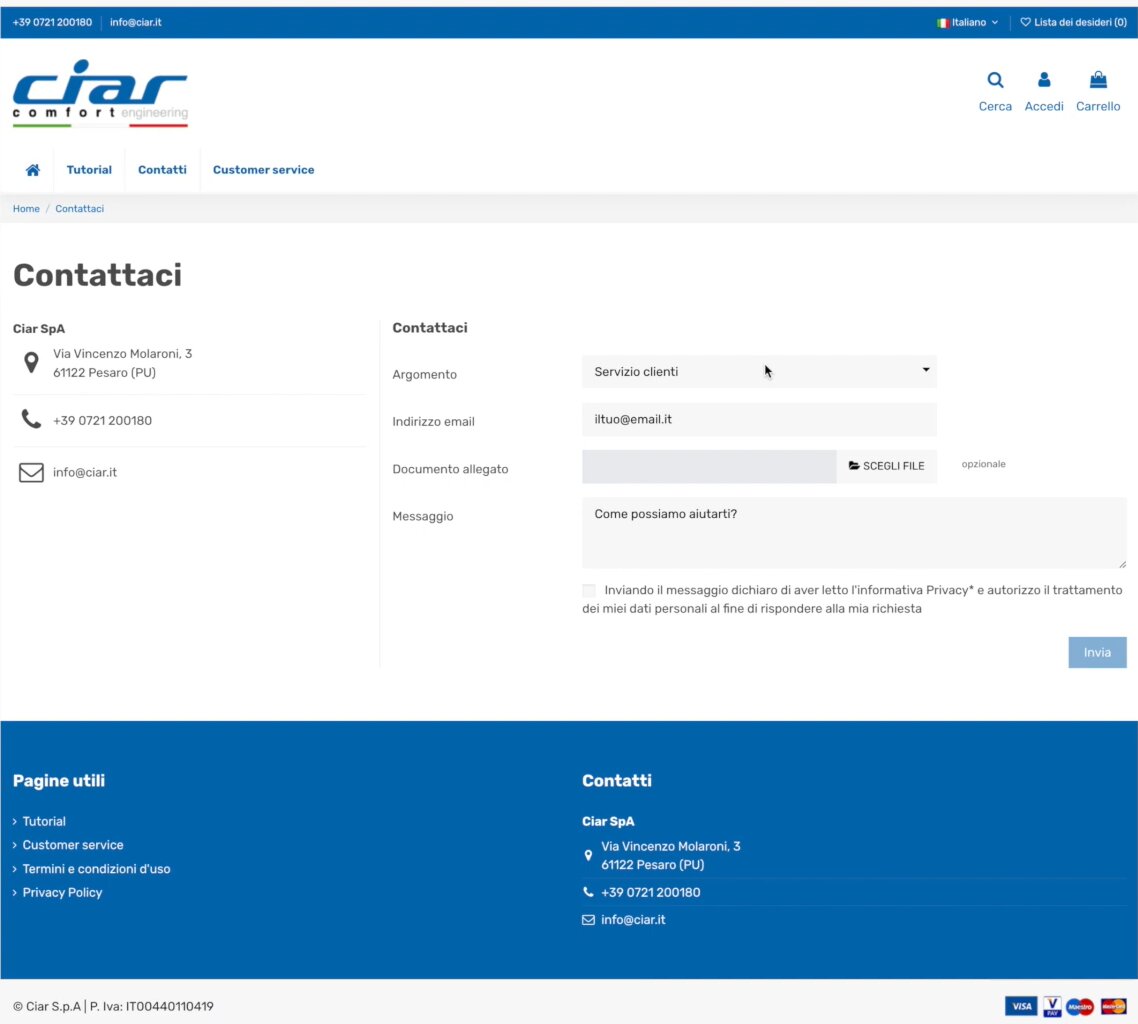
Task: Focus the Messaggio text area
Action: [853, 533]
